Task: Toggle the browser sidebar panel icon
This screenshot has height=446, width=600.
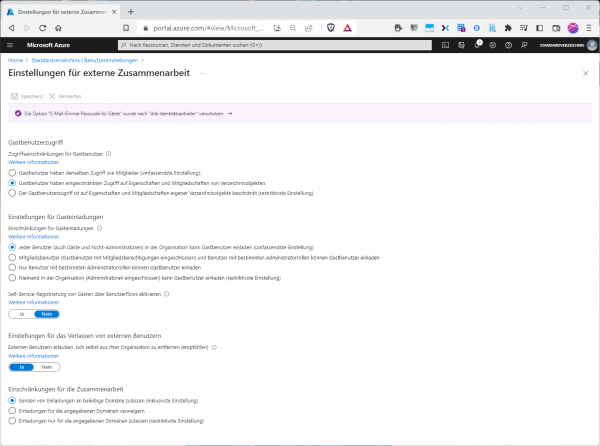Action: [540, 28]
